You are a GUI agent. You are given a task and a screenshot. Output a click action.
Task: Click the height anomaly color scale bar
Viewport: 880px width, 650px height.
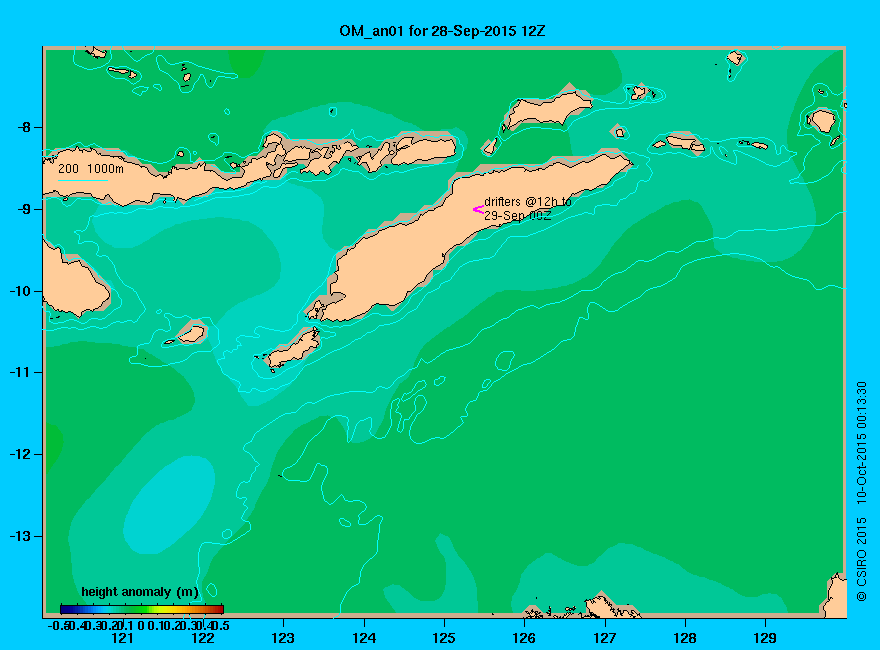(142, 609)
